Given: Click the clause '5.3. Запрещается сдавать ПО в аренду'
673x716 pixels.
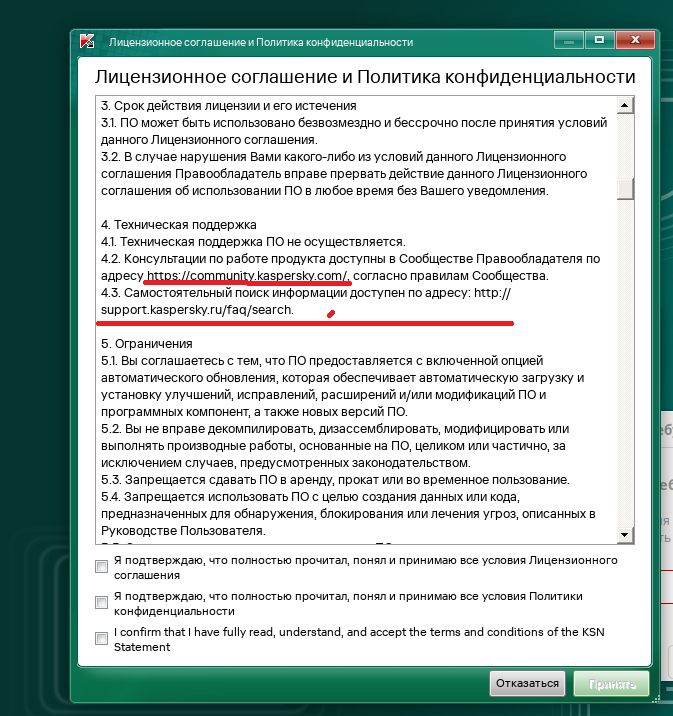Looking at the screenshot, I should tap(335, 479).
